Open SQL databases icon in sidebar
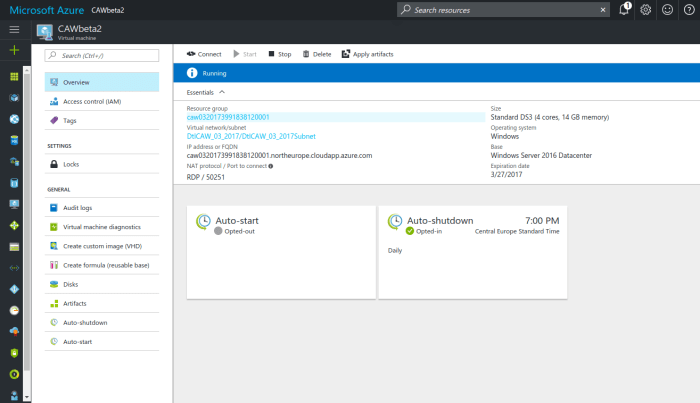Screen dimensions: 700x403 [14, 141]
